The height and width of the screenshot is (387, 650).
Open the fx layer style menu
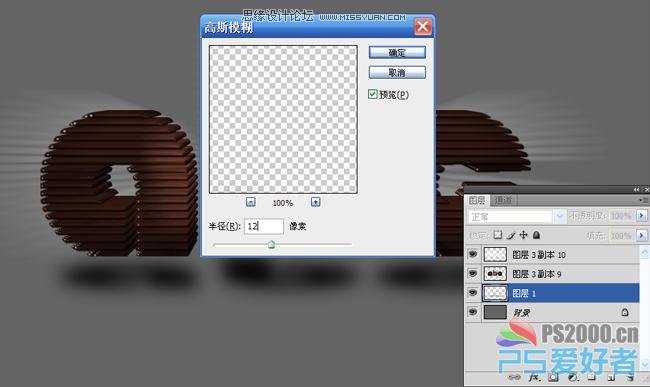click(x=534, y=377)
